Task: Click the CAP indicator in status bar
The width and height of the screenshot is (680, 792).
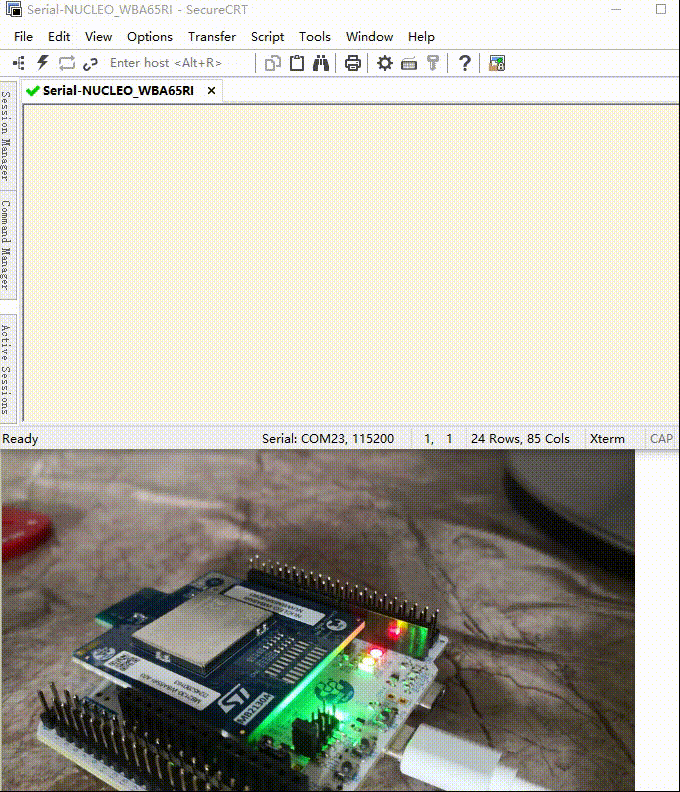Action: pos(661,438)
